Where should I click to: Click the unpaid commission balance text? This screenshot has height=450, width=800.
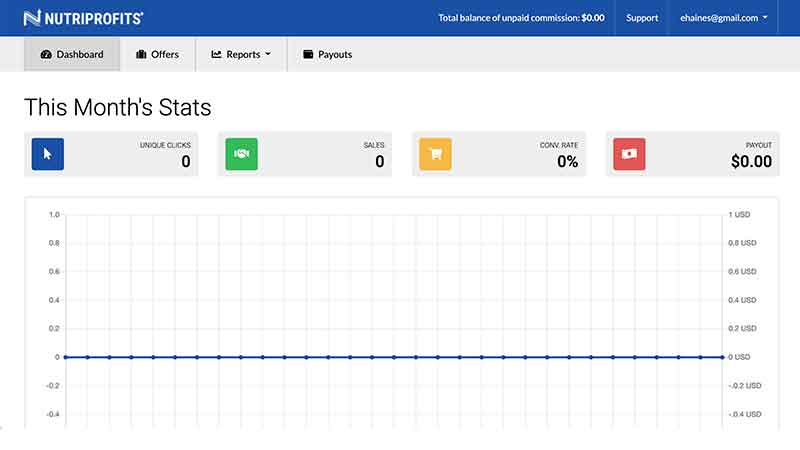pyautogui.click(x=521, y=18)
